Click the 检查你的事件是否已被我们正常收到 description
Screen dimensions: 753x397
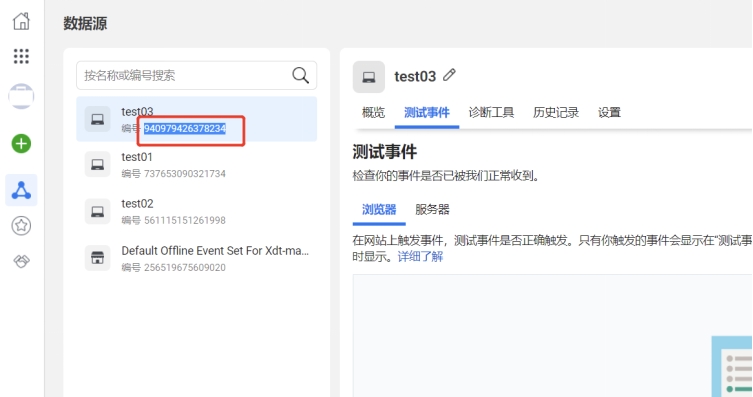(446, 176)
